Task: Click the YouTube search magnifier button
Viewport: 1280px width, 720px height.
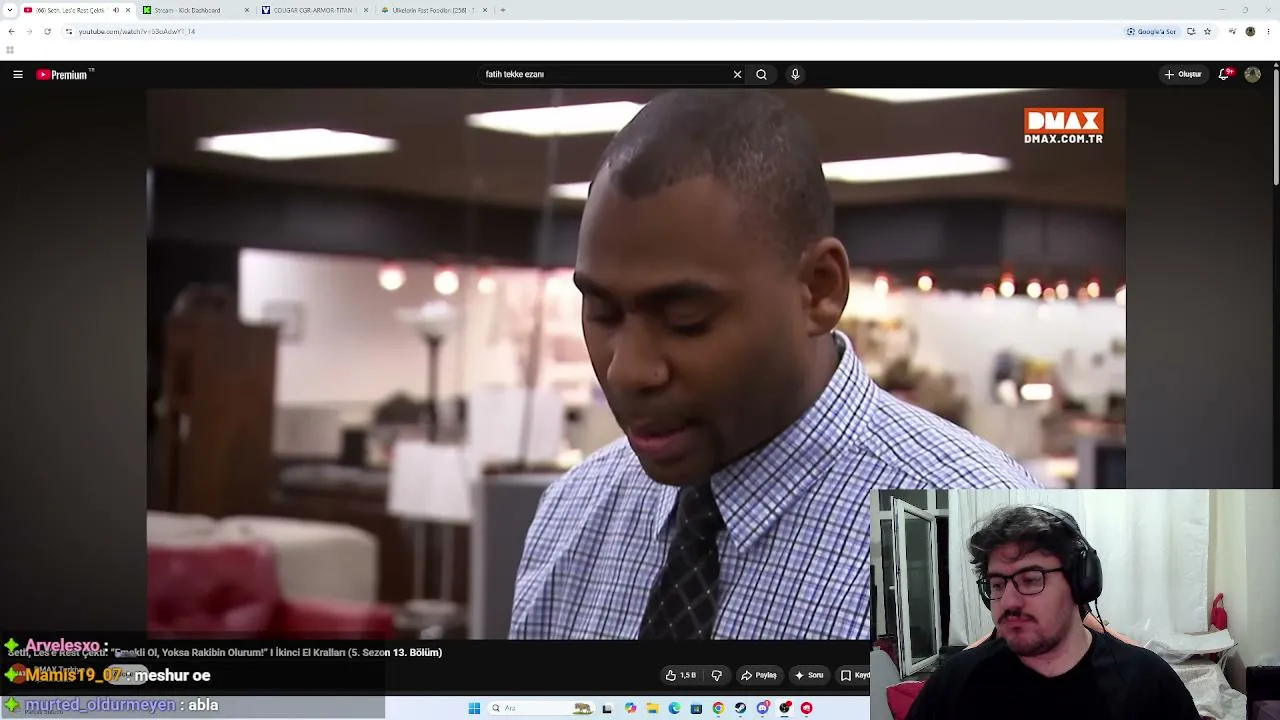Action: click(762, 74)
